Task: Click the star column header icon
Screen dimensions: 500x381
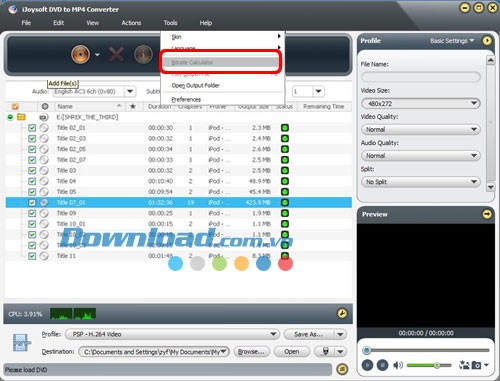Action: (133, 106)
